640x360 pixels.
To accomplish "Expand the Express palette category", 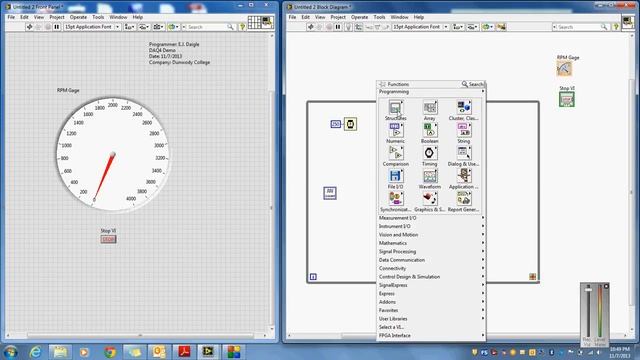I will pyautogui.click(x=431, y=293).
